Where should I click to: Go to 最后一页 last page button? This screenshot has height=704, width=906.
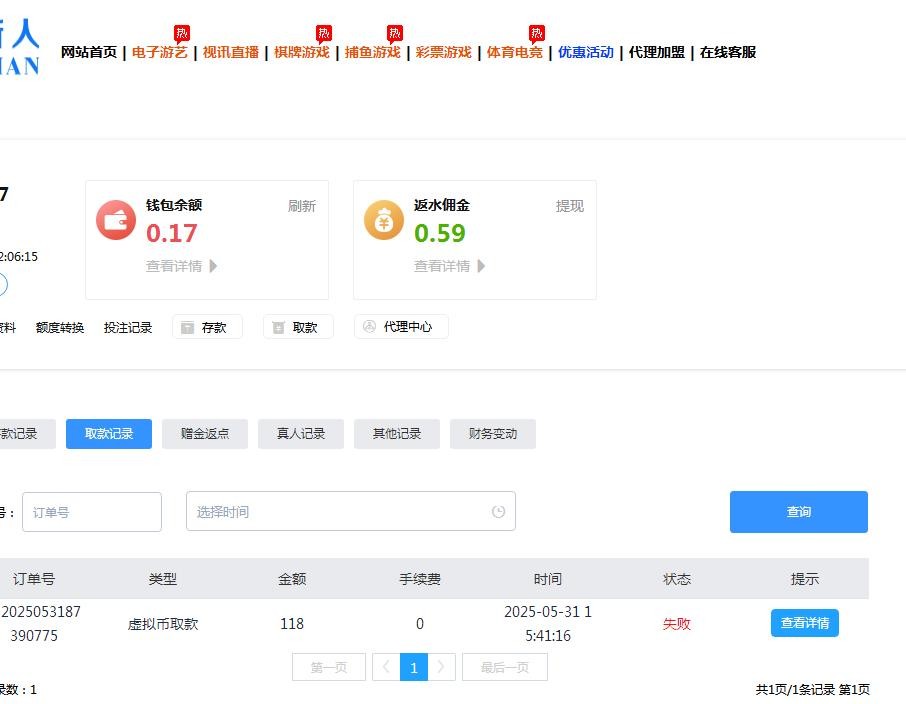point(504,667)
